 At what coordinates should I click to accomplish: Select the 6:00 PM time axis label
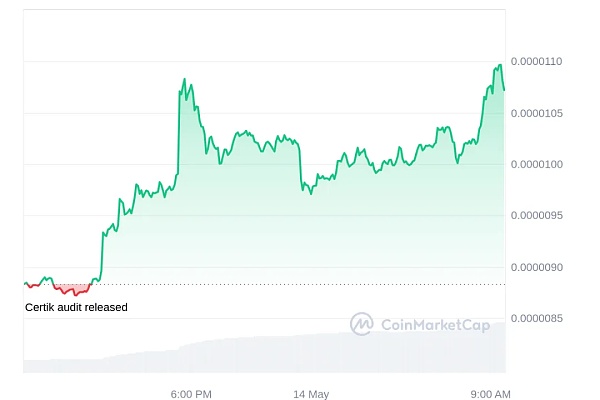click(x=190, y=393)
